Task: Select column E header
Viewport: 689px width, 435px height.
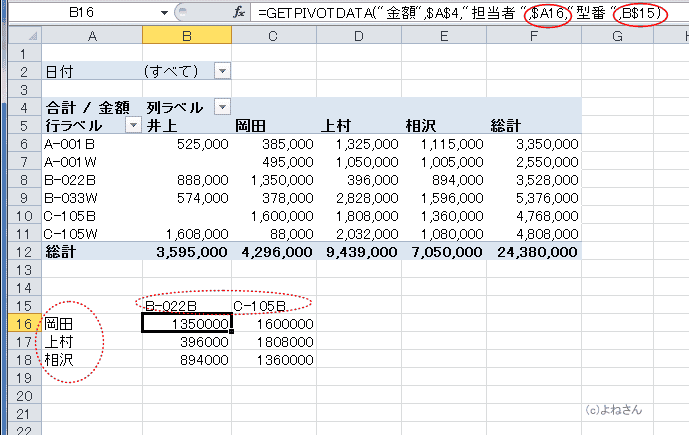Action: [444, 36]
